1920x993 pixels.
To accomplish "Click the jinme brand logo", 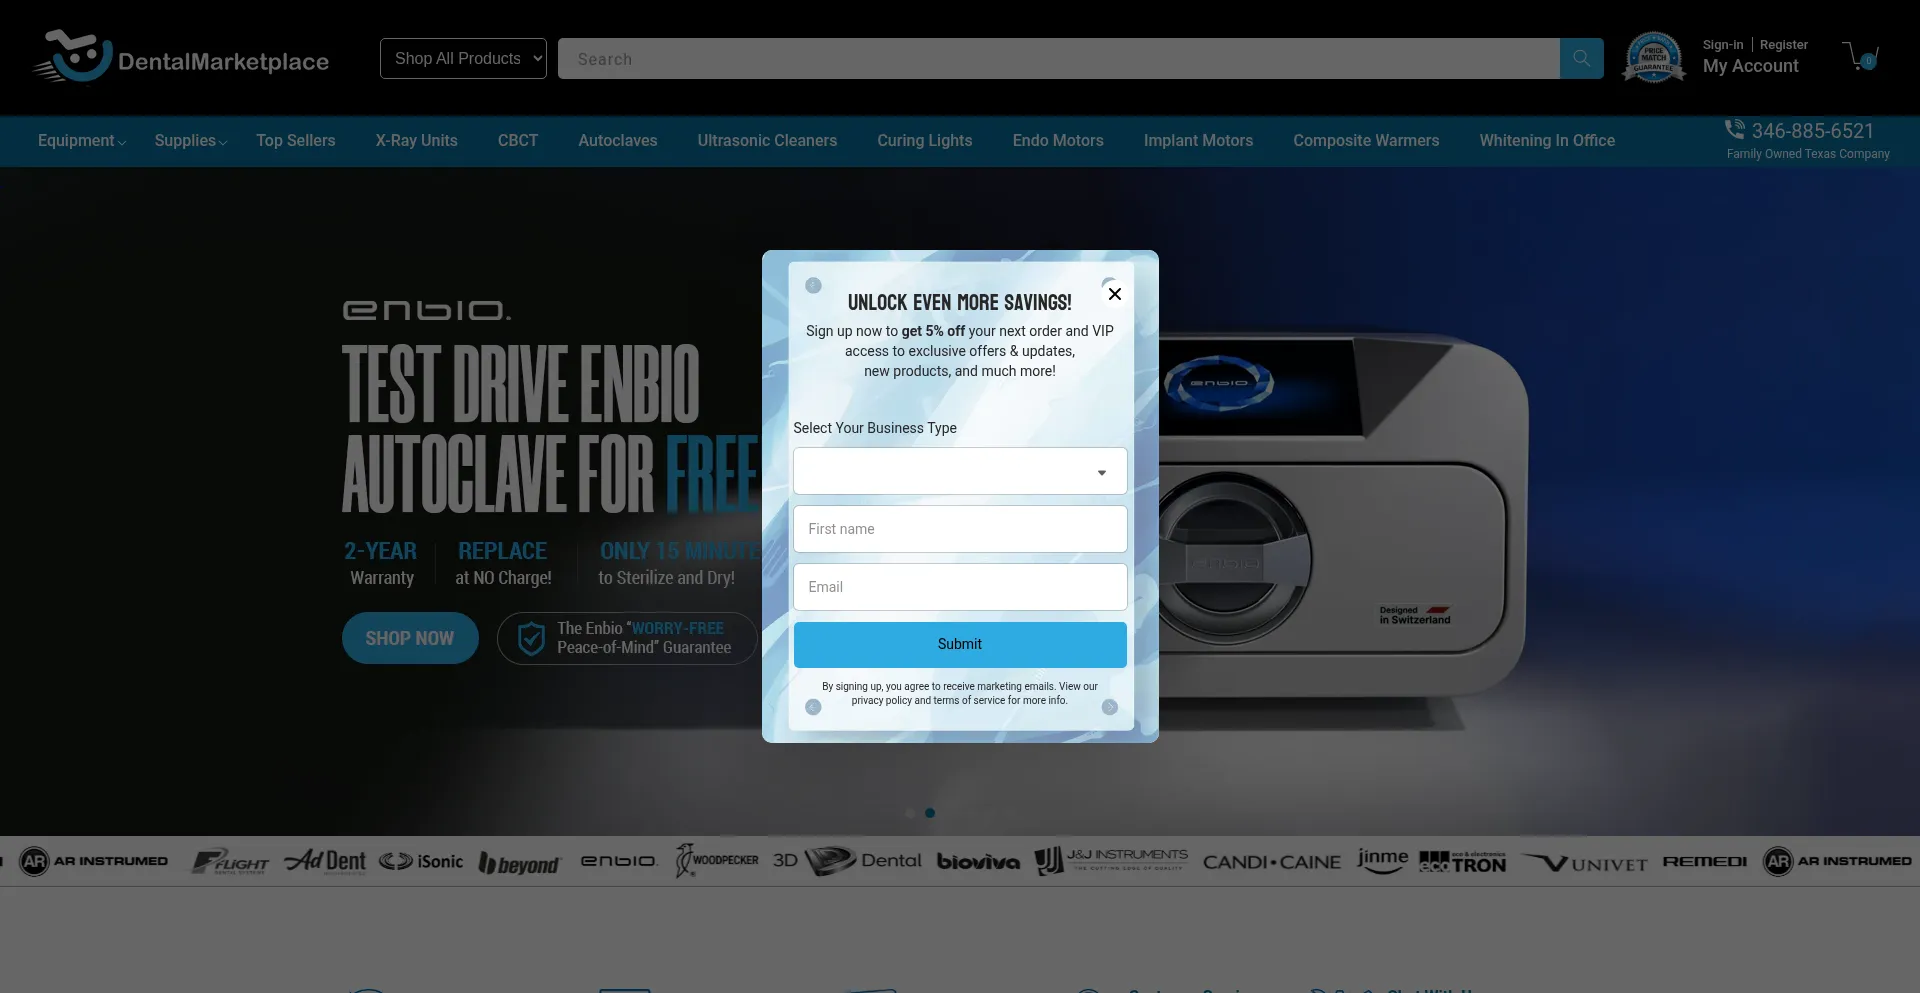I will (x=1382, y=860).
